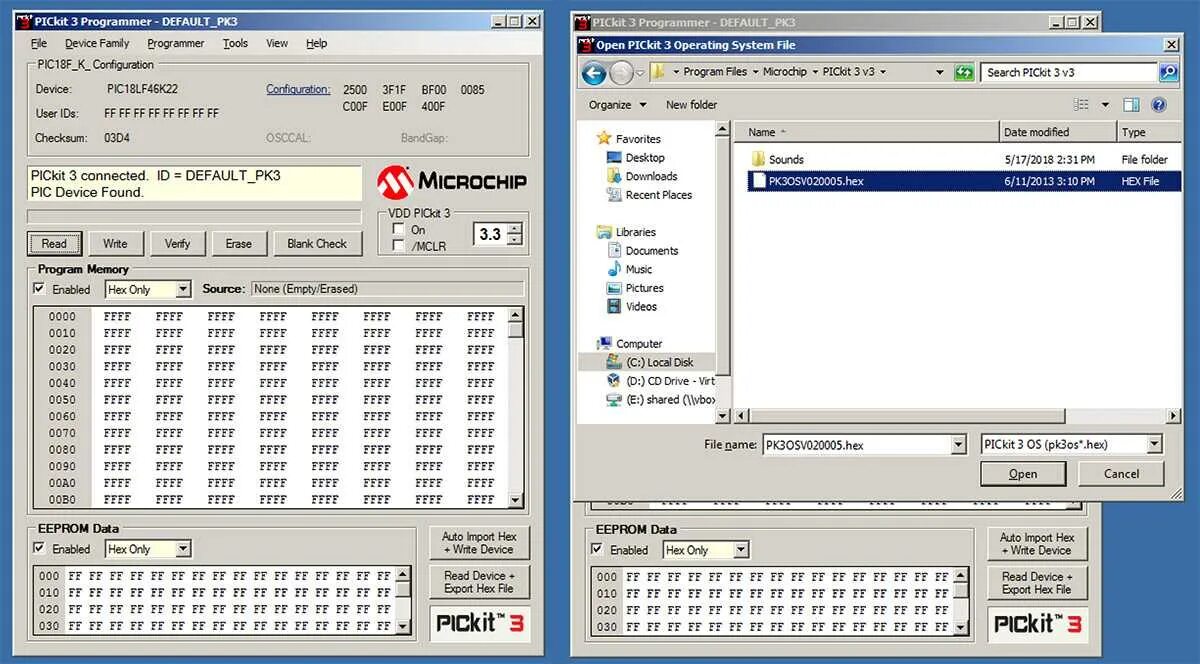The width and height of the screenshot is (1200, 664).
Task: Open the recent pages arrow beside Forward
Action: coord(641,72)
